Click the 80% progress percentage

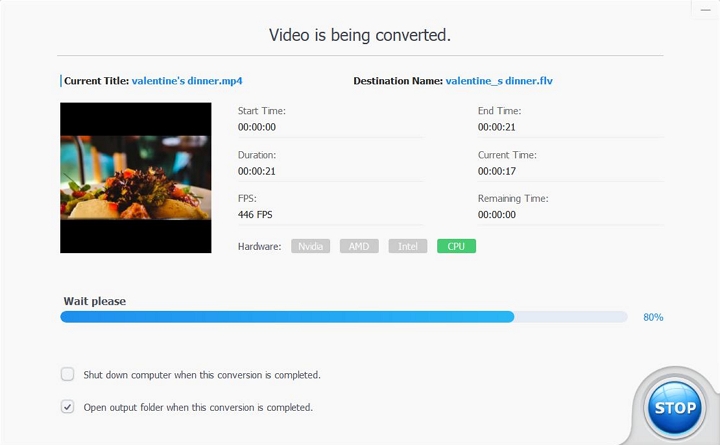(653, 317)
